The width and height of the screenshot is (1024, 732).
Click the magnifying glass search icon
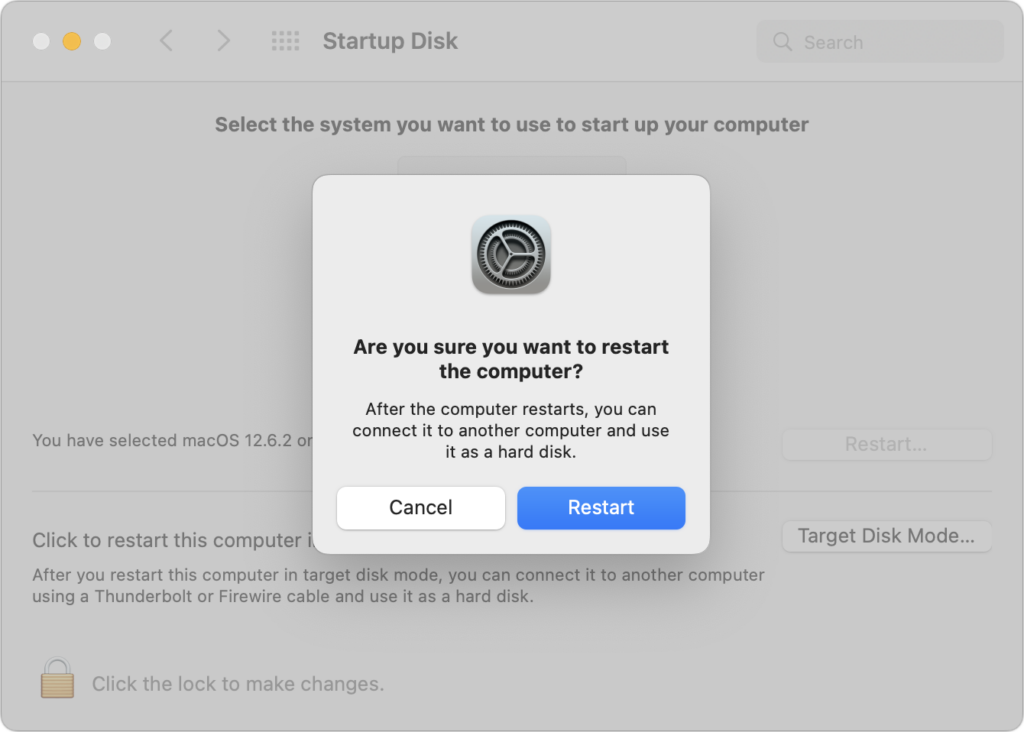[x=783, y=42]
